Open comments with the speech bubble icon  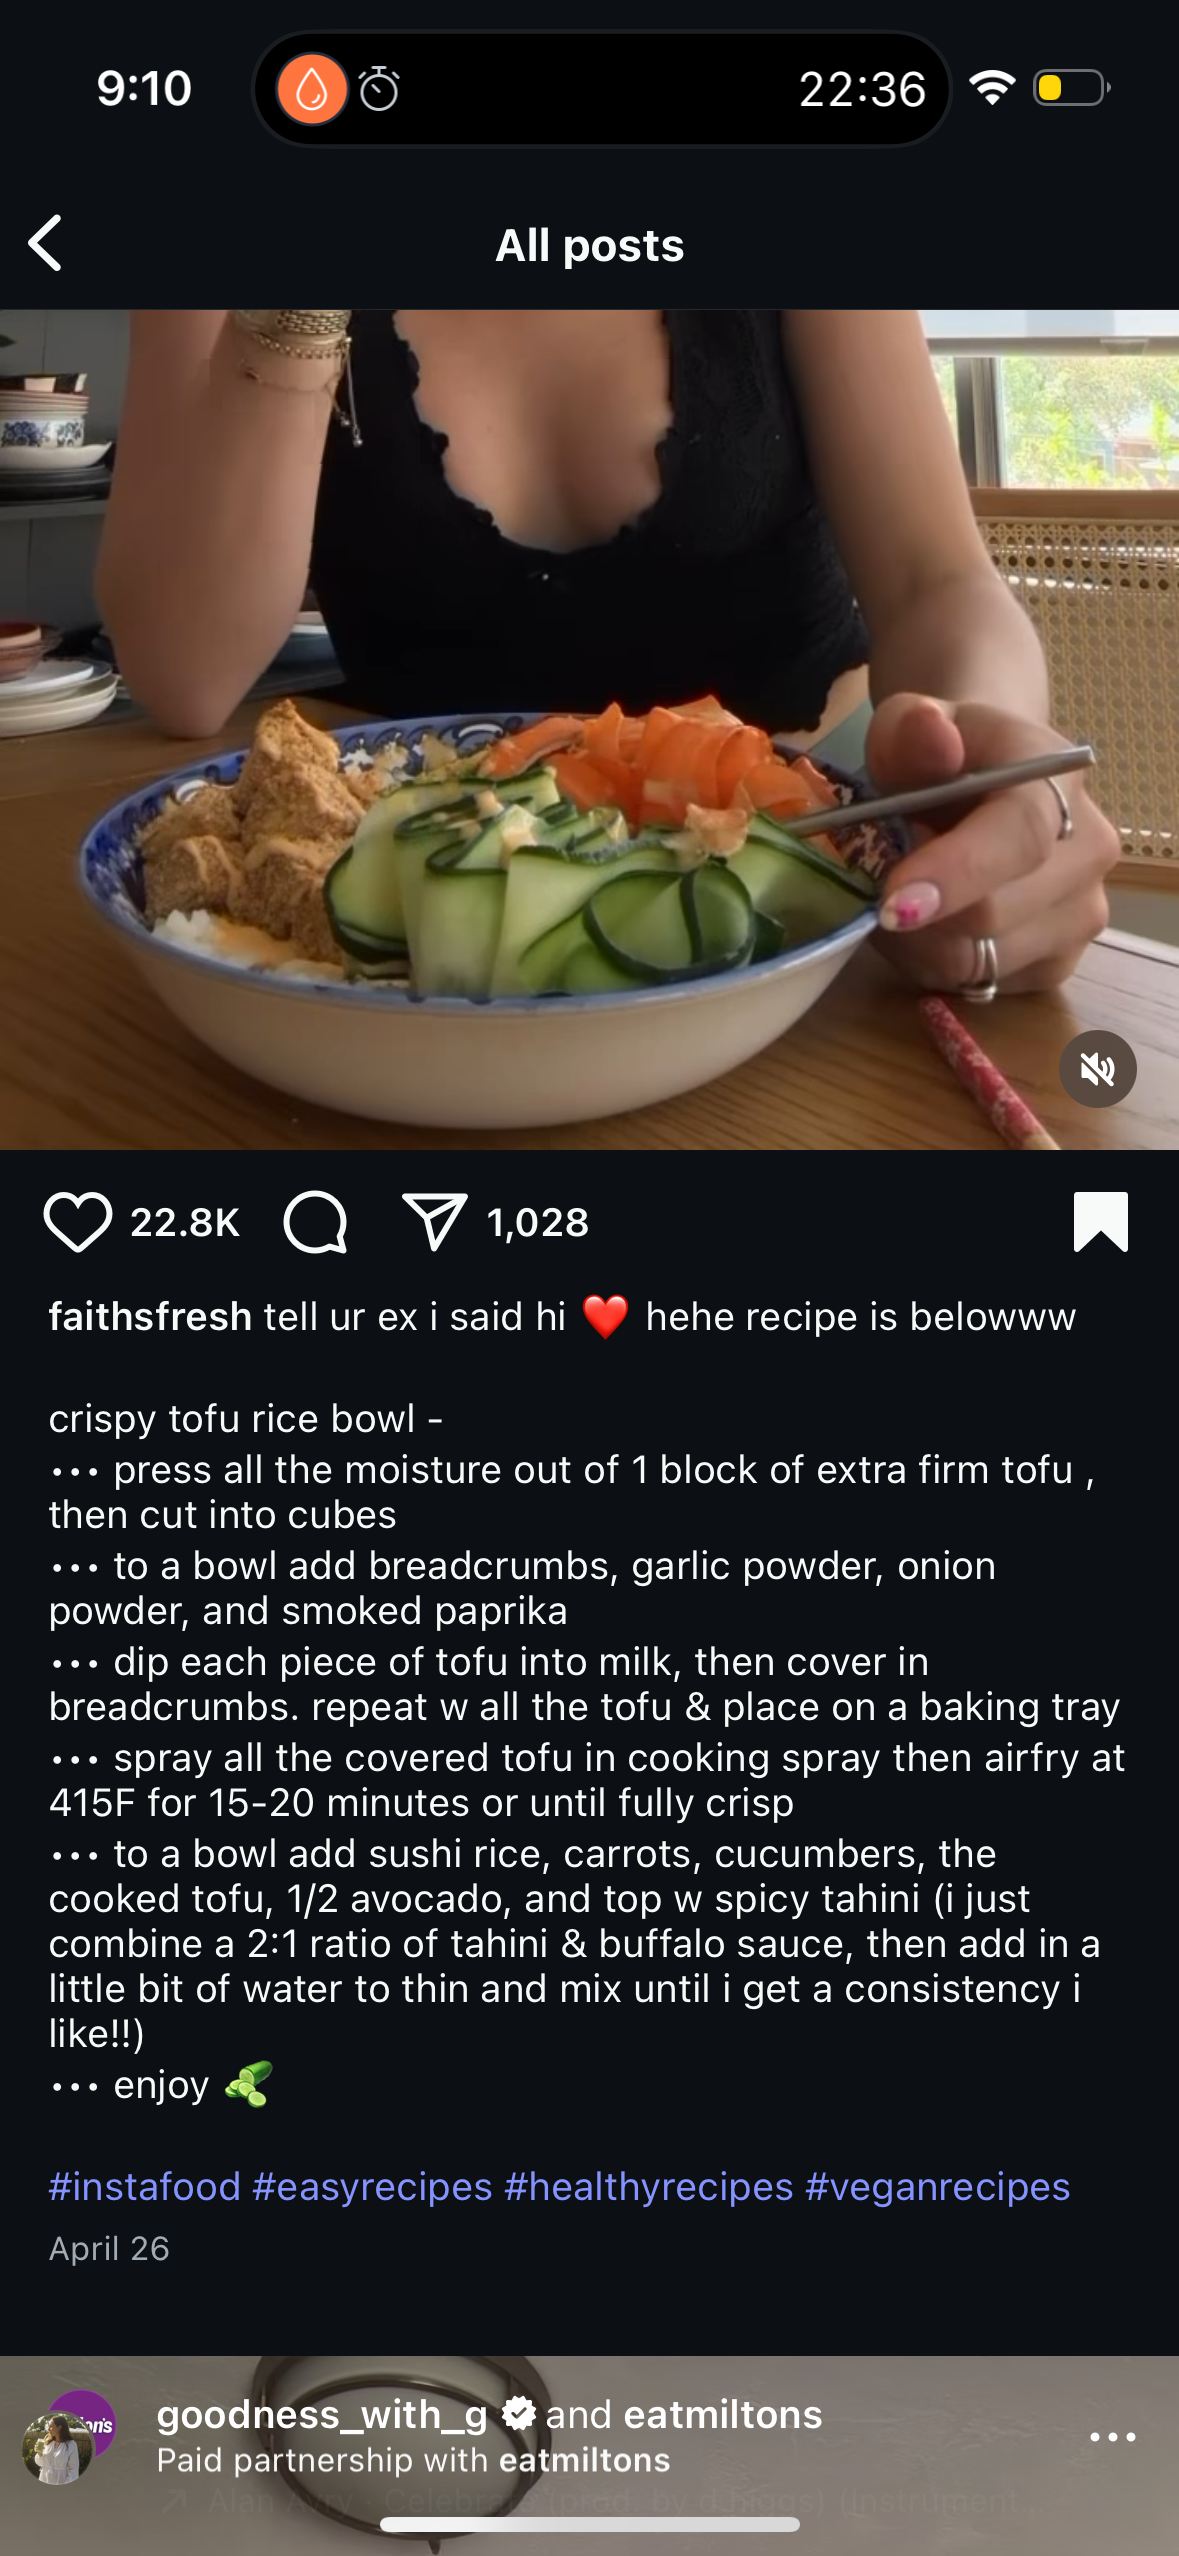(x=316, y=1222)
